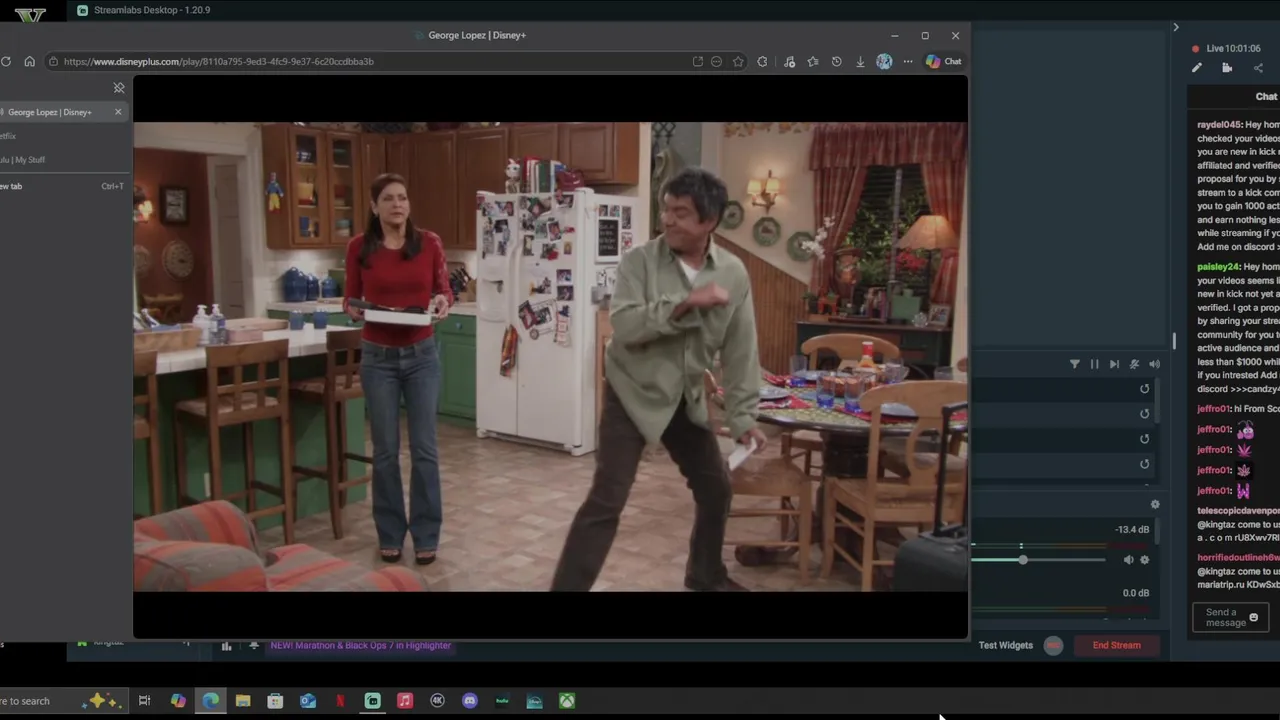The width and height of the screenshot is (1280, 720).
Task: Pause replay buffer icon in Streamlabs
Action: (x=1094, y=364)
